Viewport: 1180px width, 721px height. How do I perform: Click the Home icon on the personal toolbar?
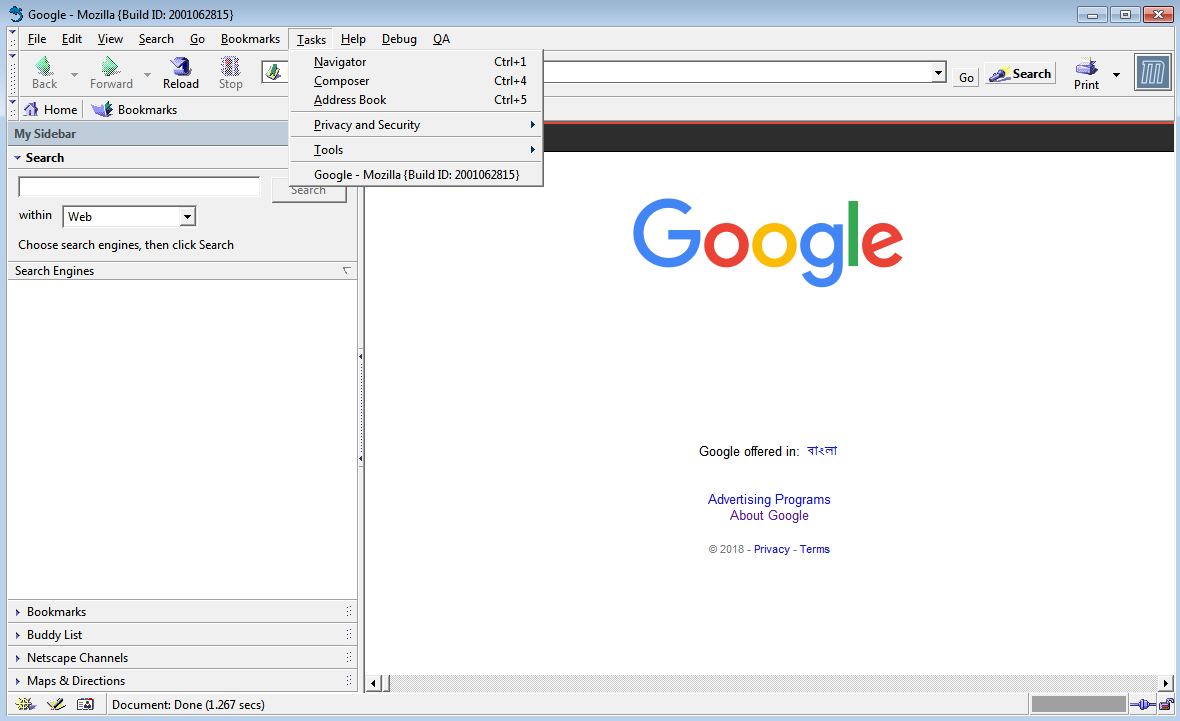click(x=33, y=109)
